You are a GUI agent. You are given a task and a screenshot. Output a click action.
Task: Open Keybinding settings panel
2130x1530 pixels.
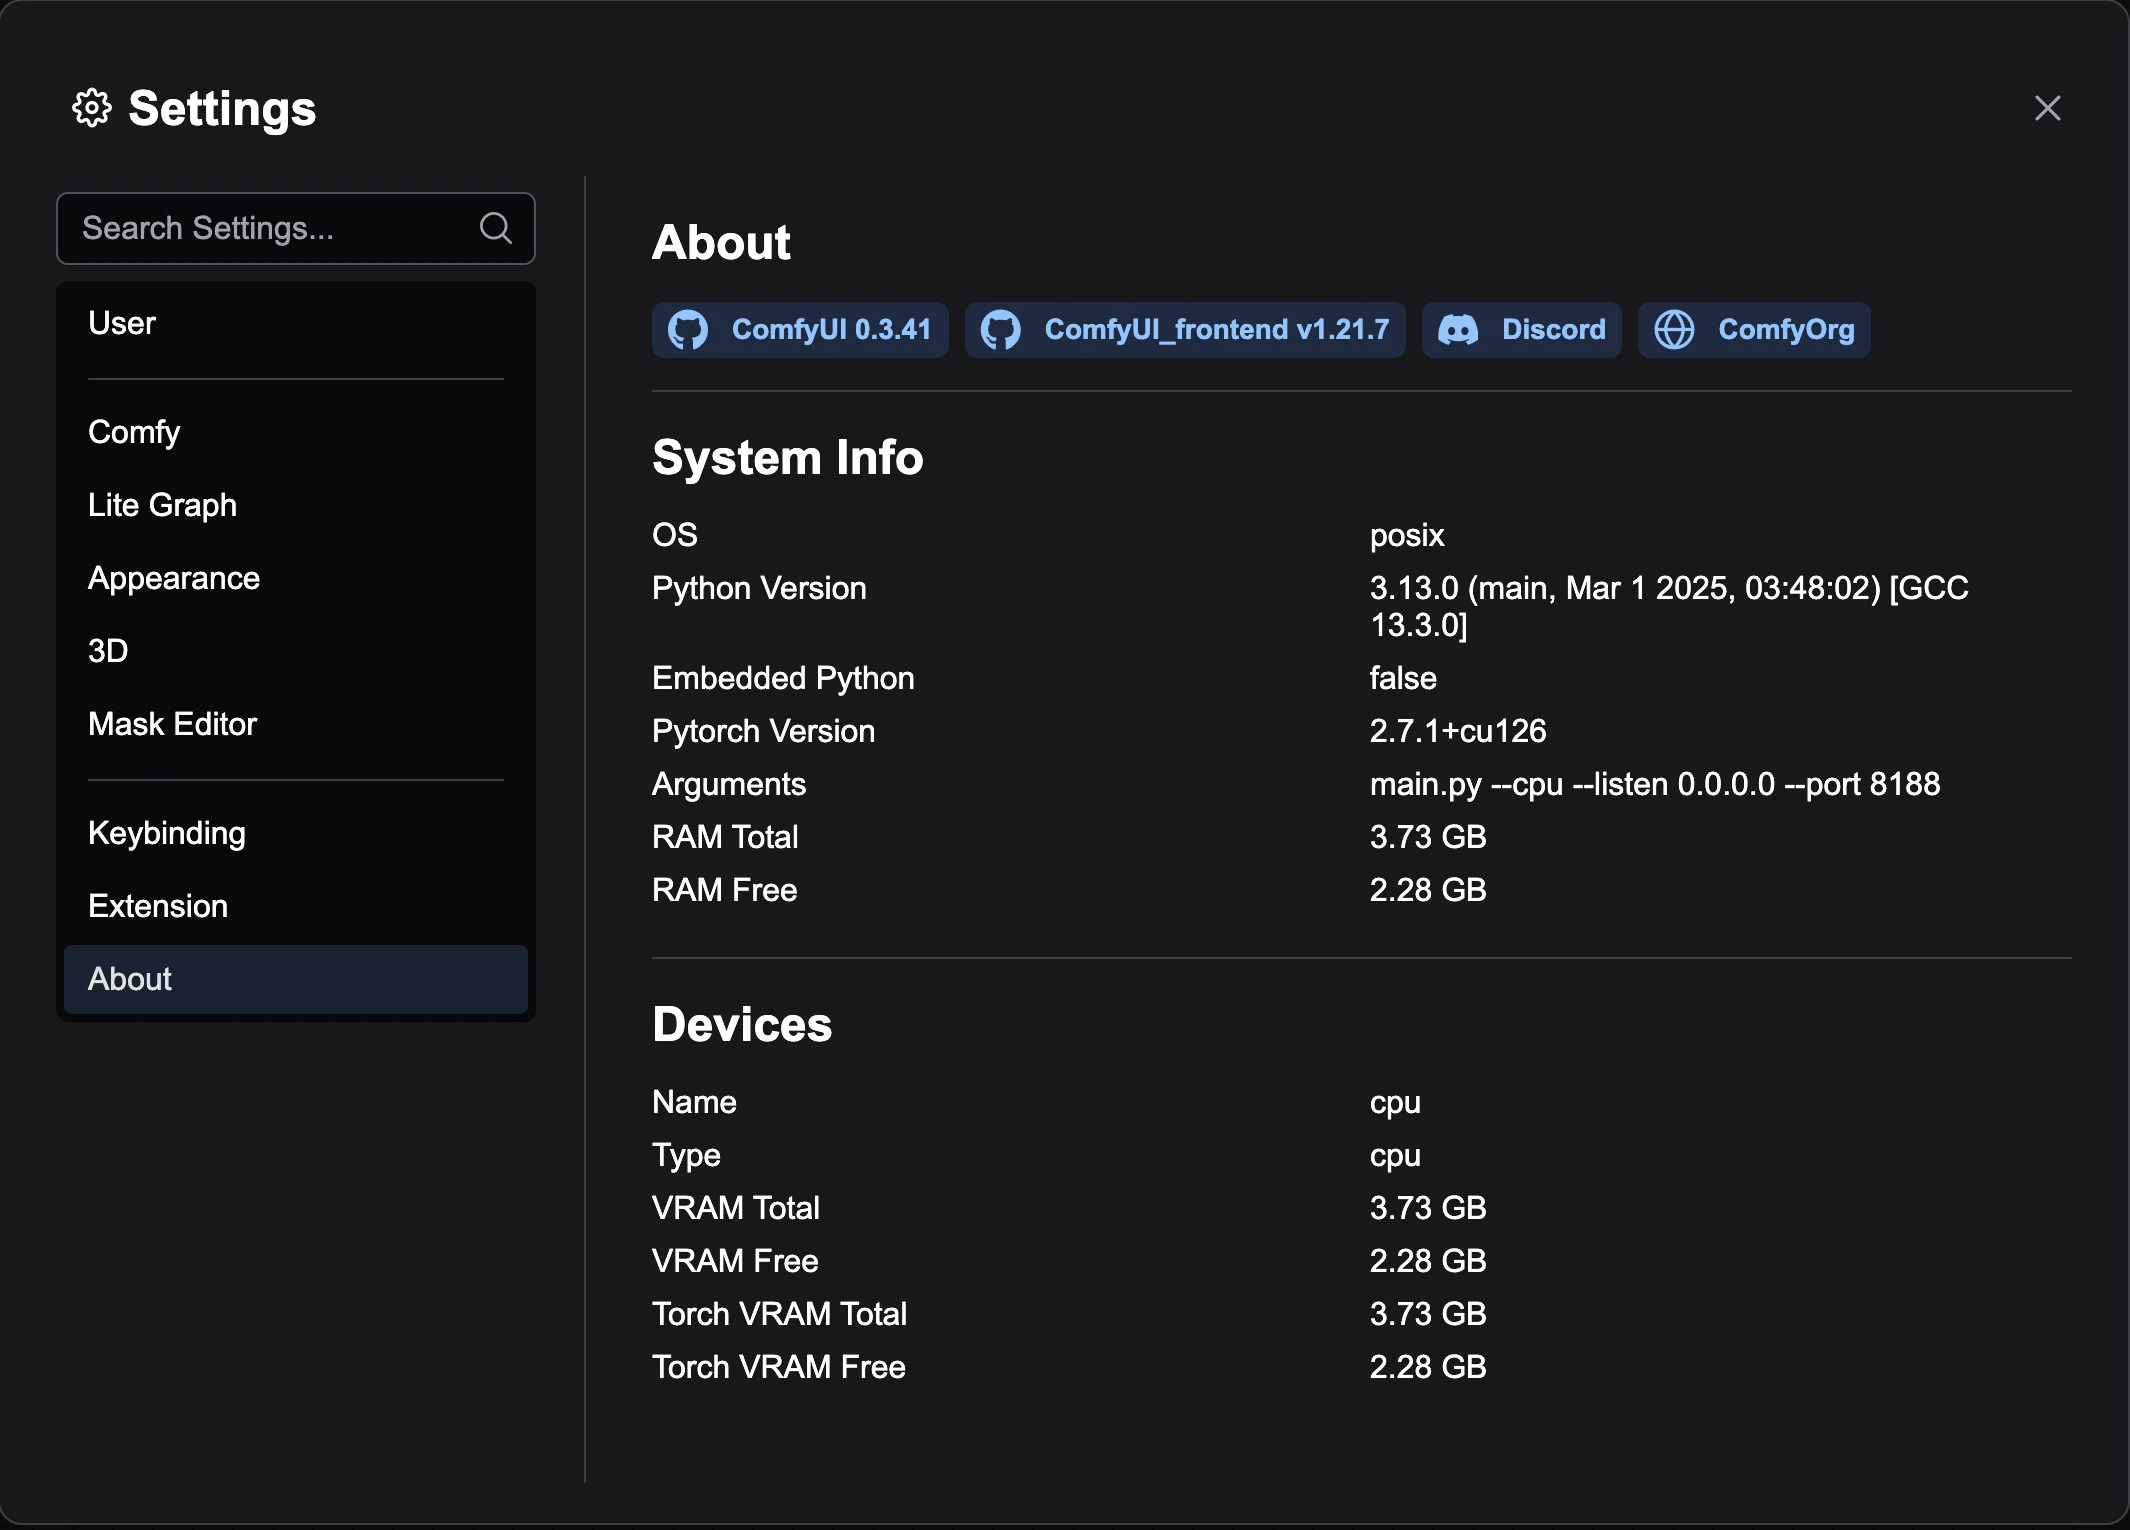pyautogui.click(x=167, y=833)
